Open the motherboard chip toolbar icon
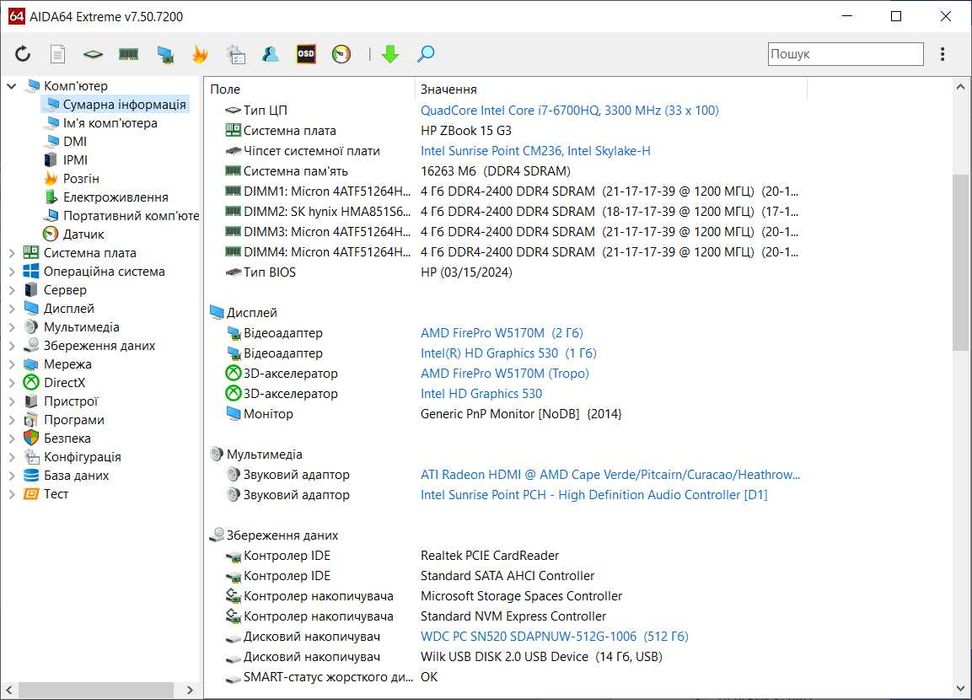Viewport: 972px width, 700px height. click(93, 54)
